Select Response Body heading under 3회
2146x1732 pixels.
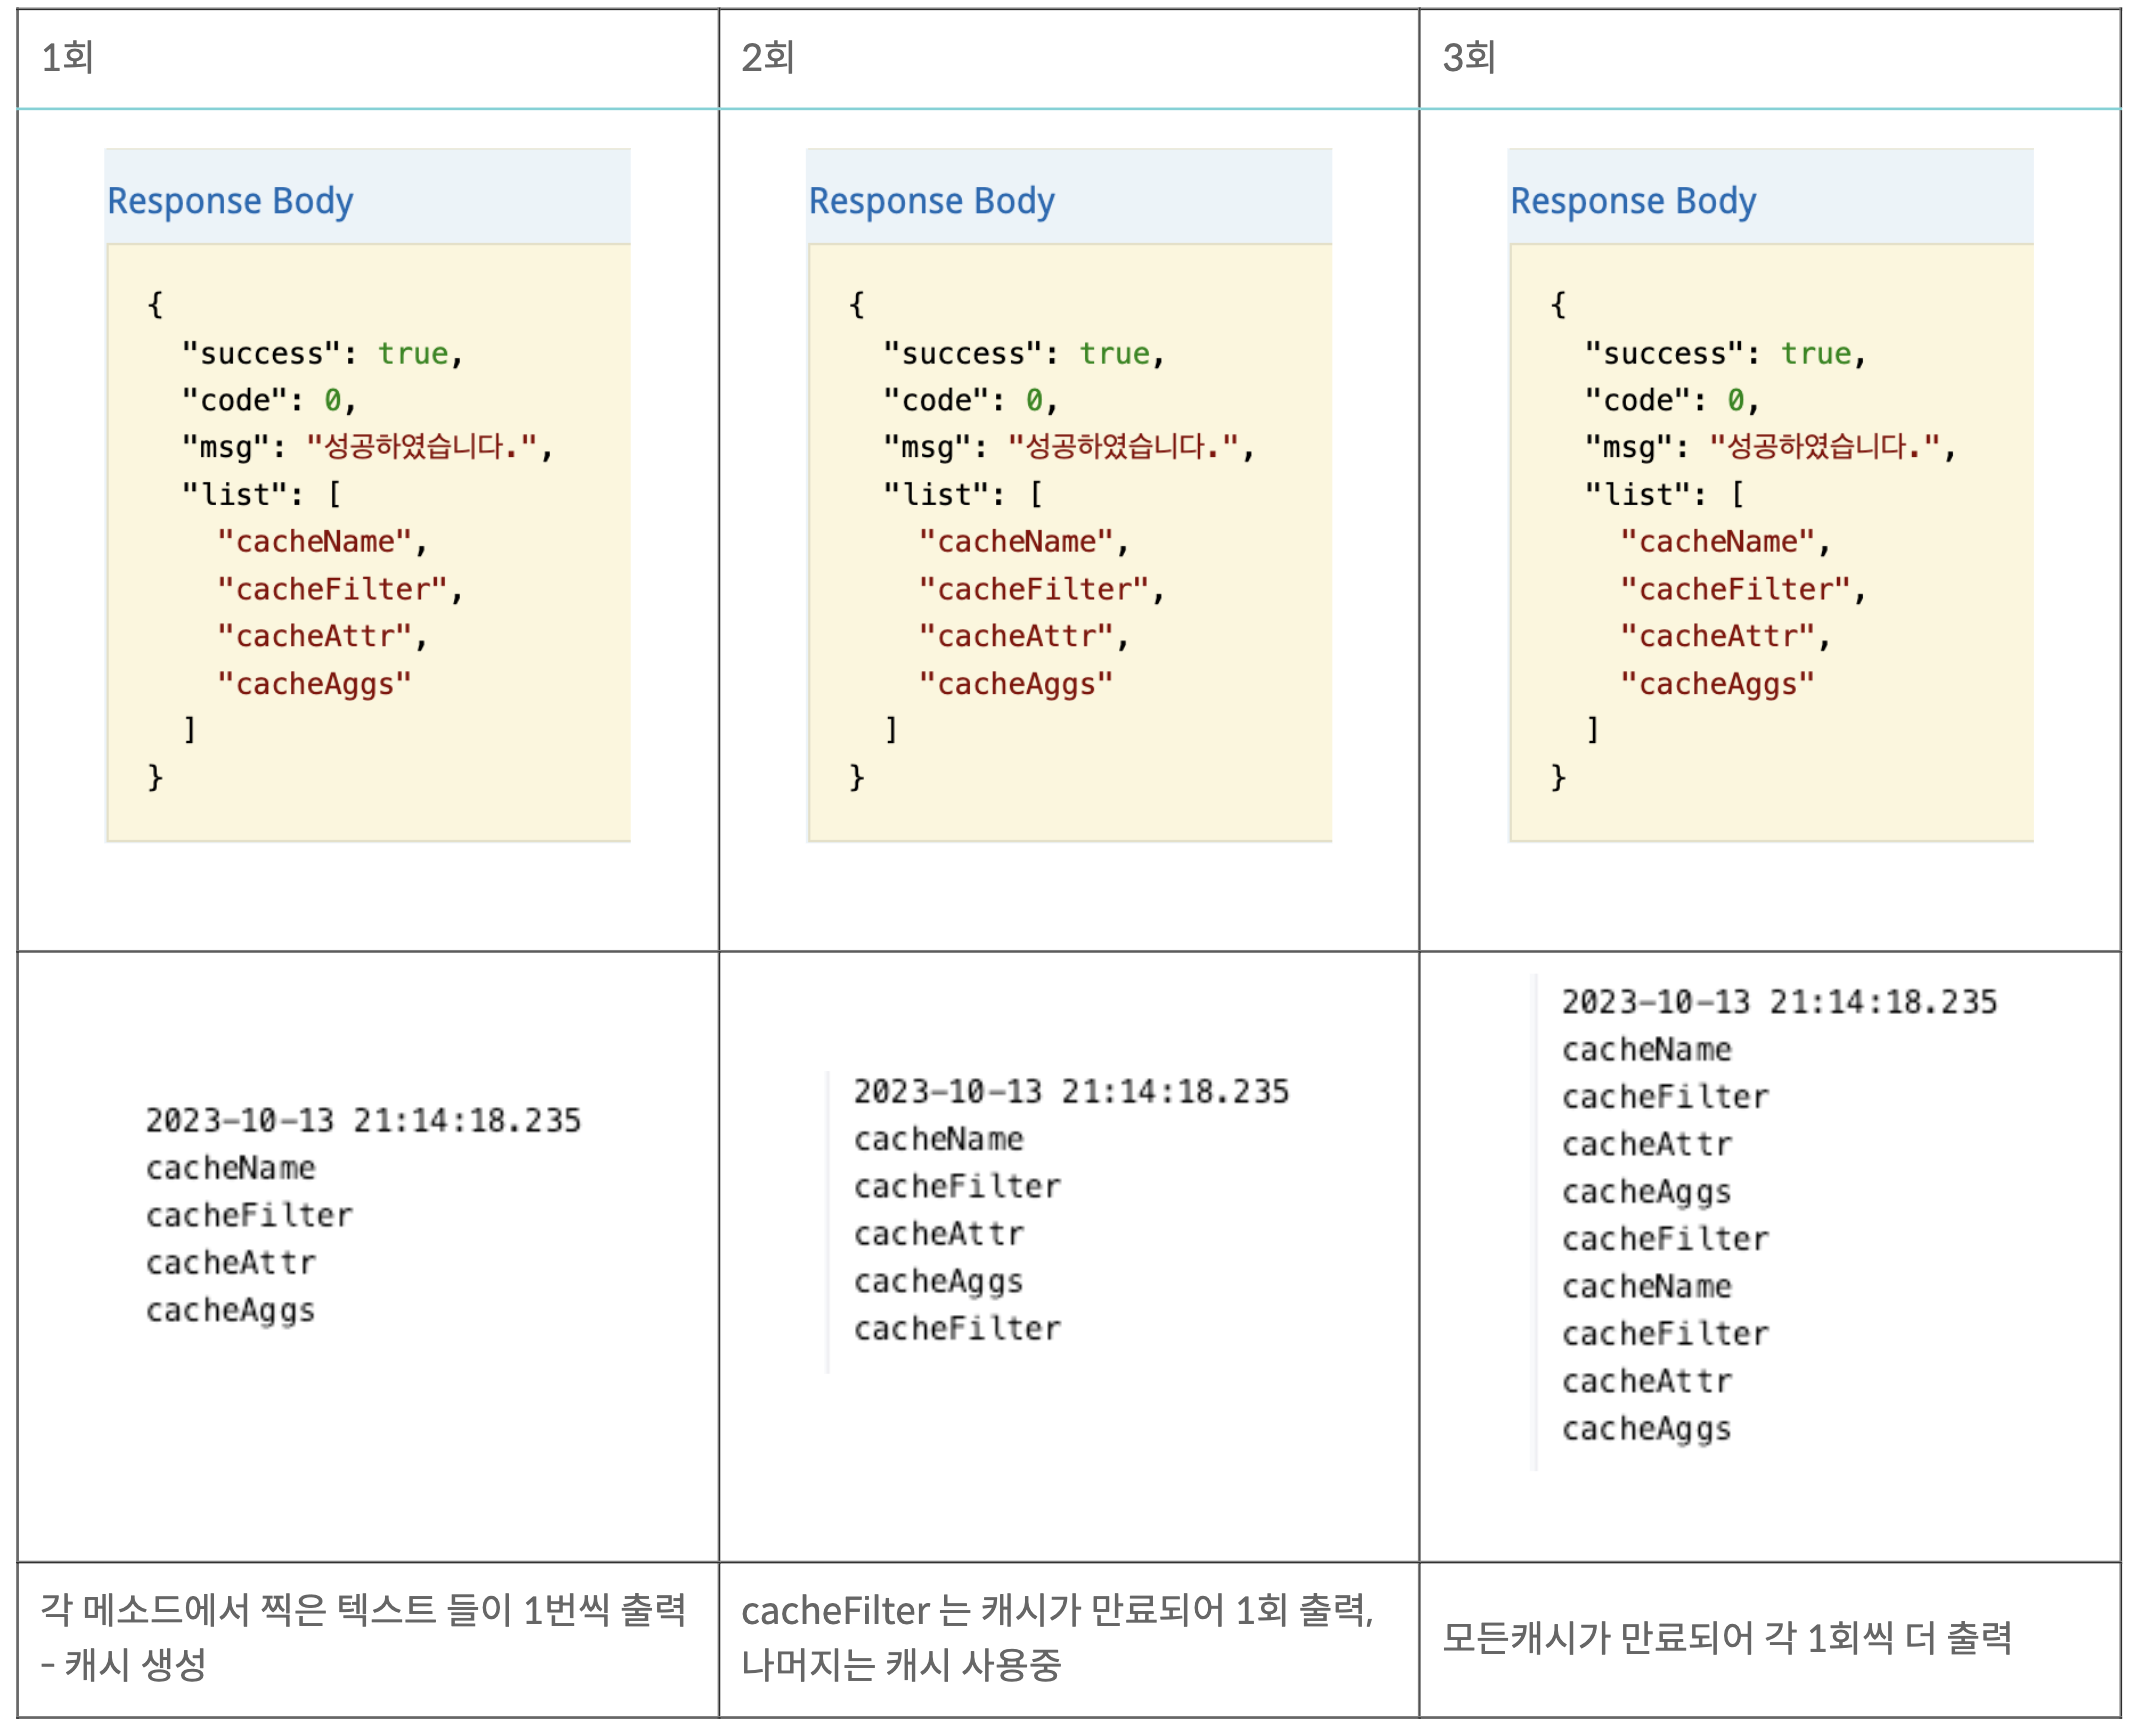coord(1632,200)
